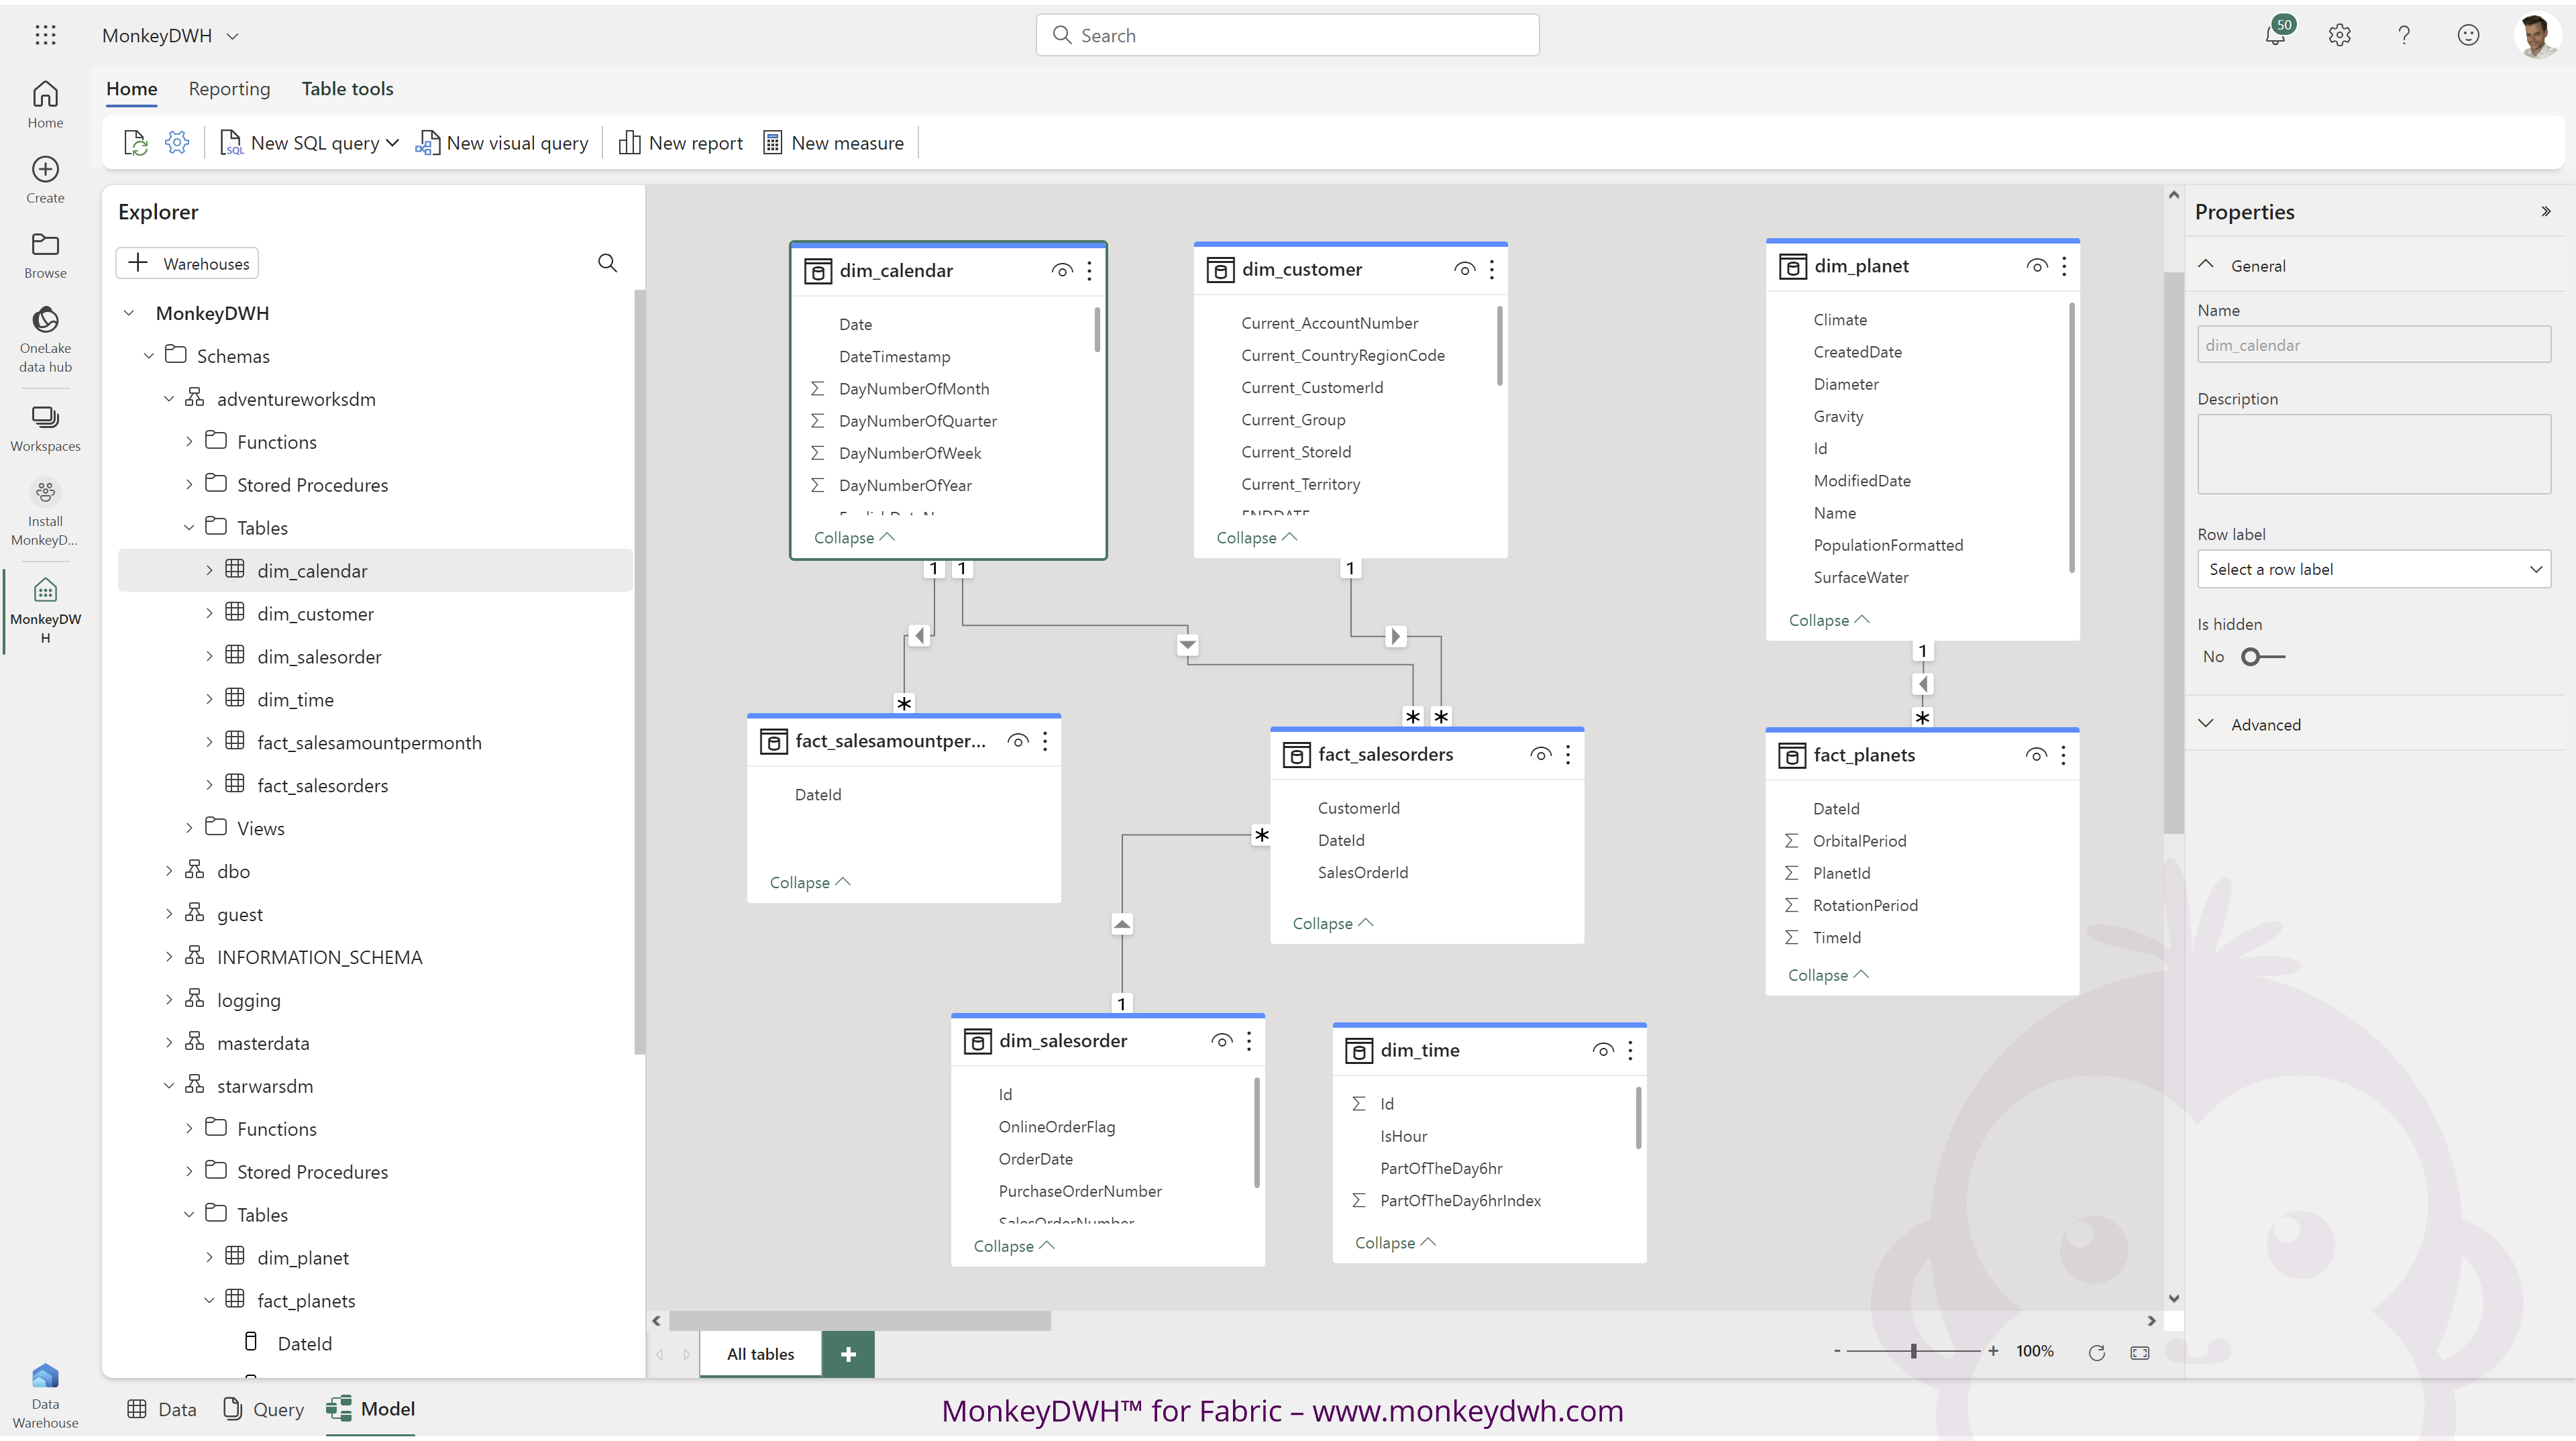2576x1441 pixels.
Task: Toggle visibility of dim_salesorder table
Action: 1222,1041
